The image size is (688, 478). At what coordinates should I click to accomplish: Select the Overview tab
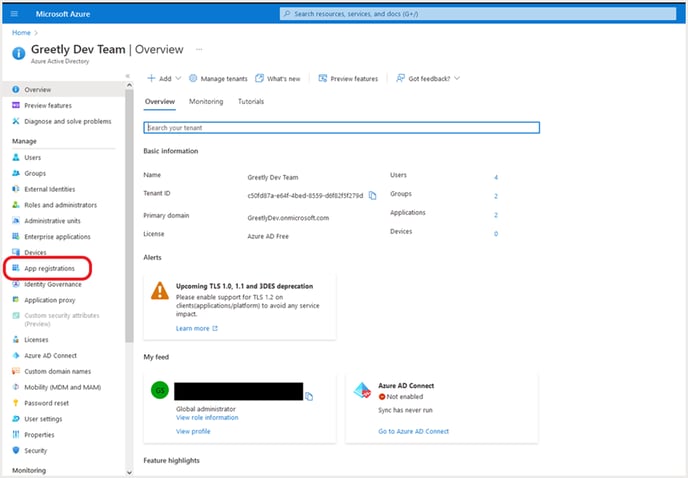(x=160, y=101)
